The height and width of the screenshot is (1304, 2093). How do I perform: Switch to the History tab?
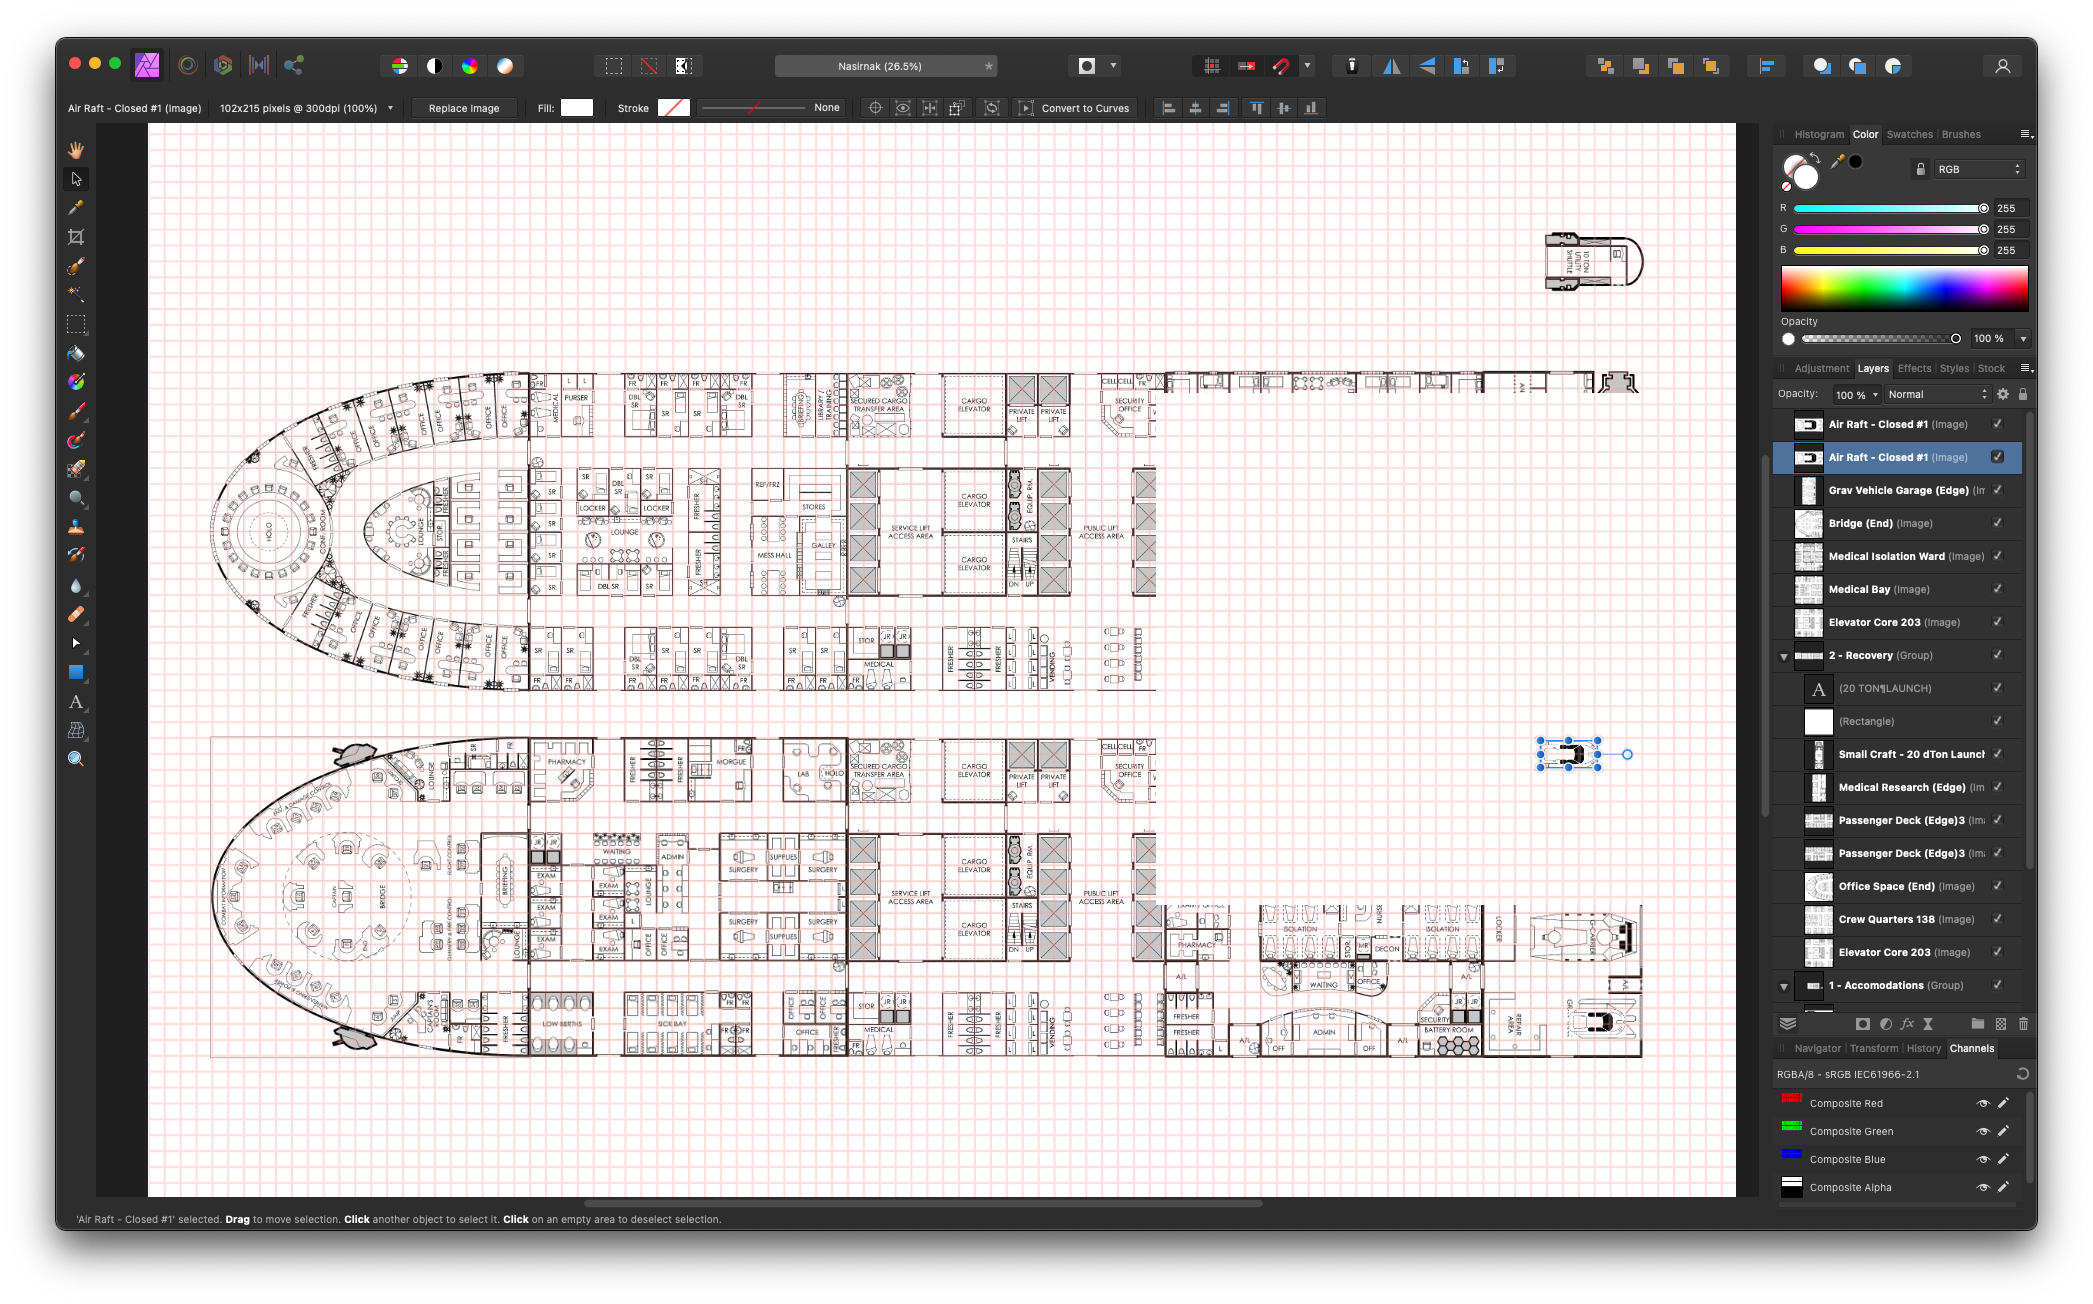click(1923, 1048)
